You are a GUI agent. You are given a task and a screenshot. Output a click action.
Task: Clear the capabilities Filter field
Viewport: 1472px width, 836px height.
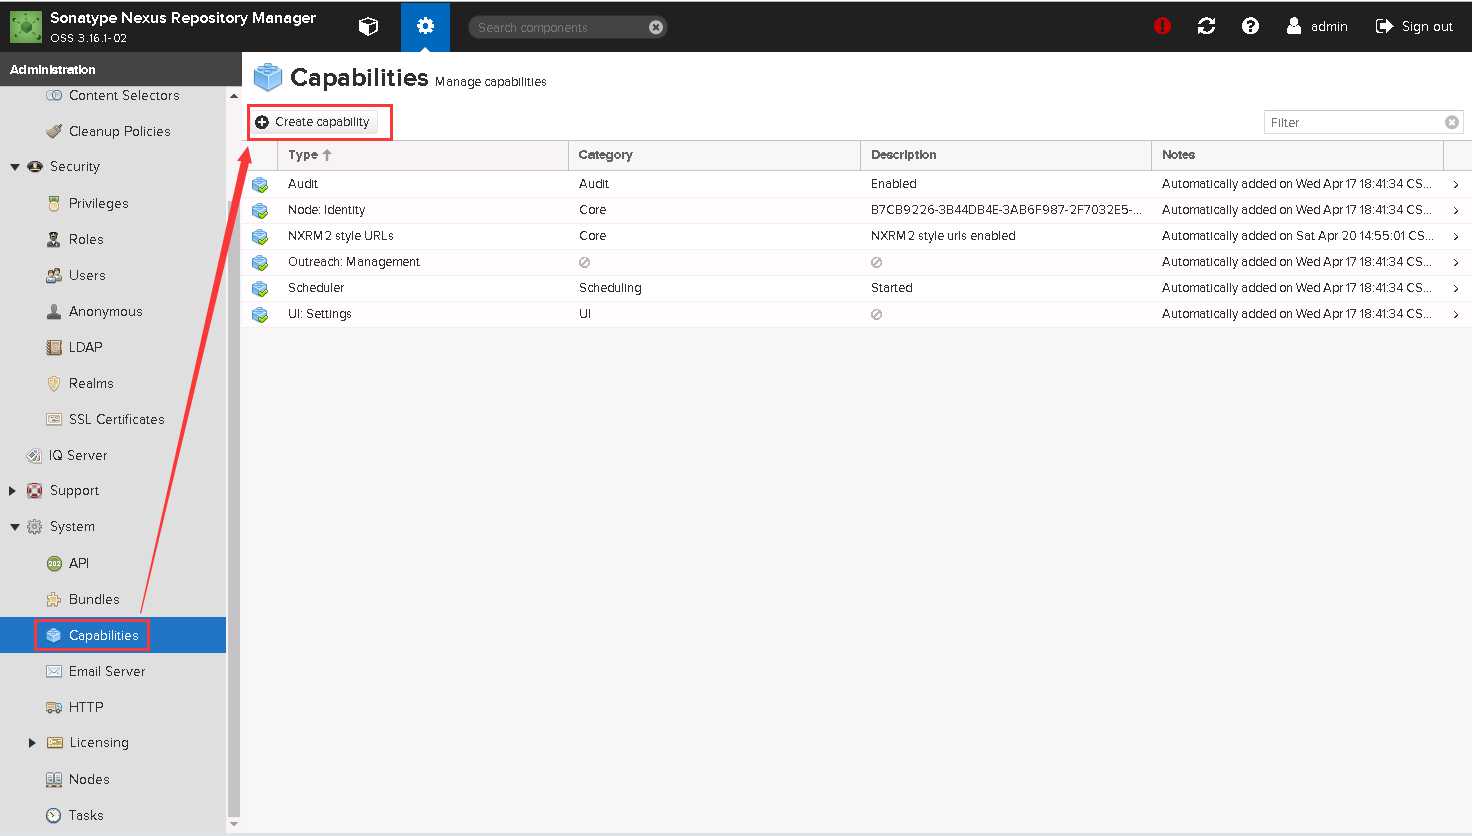click(x=1451, y=122)
